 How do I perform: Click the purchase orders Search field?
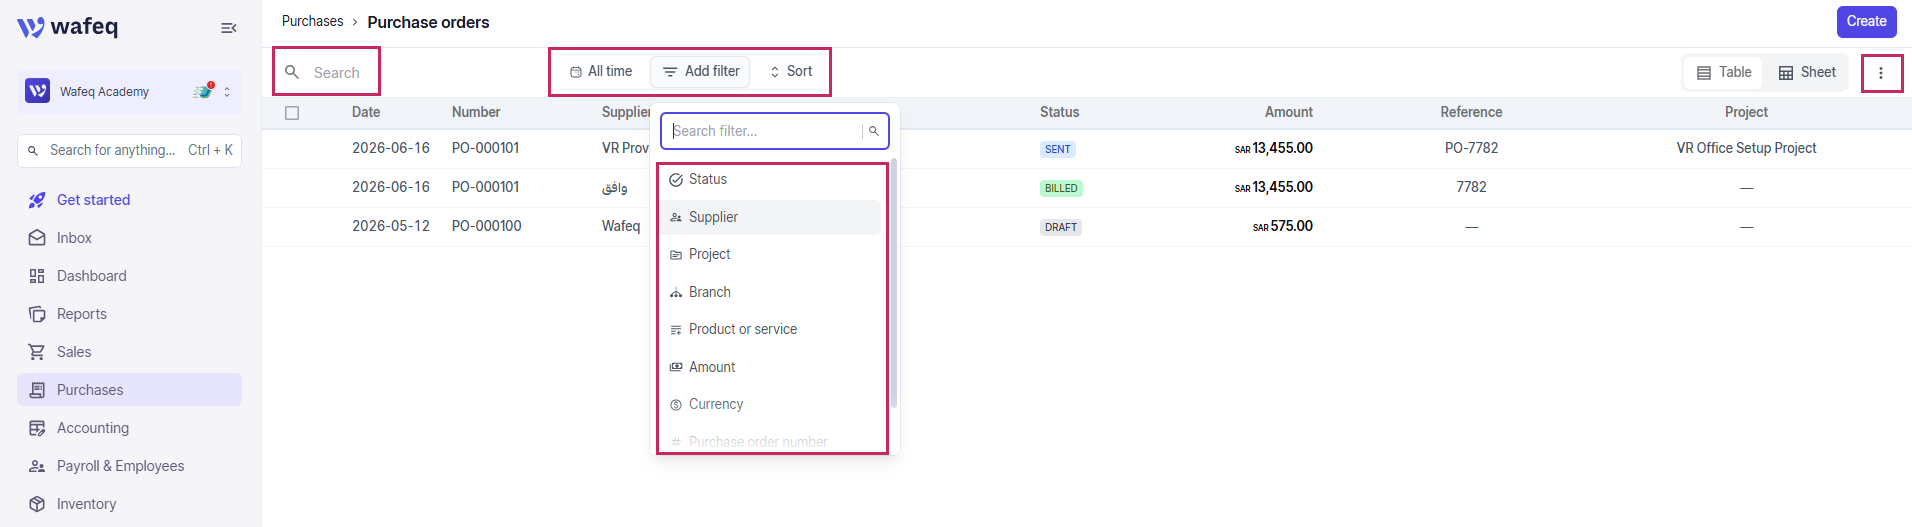(x=327, y=72)
